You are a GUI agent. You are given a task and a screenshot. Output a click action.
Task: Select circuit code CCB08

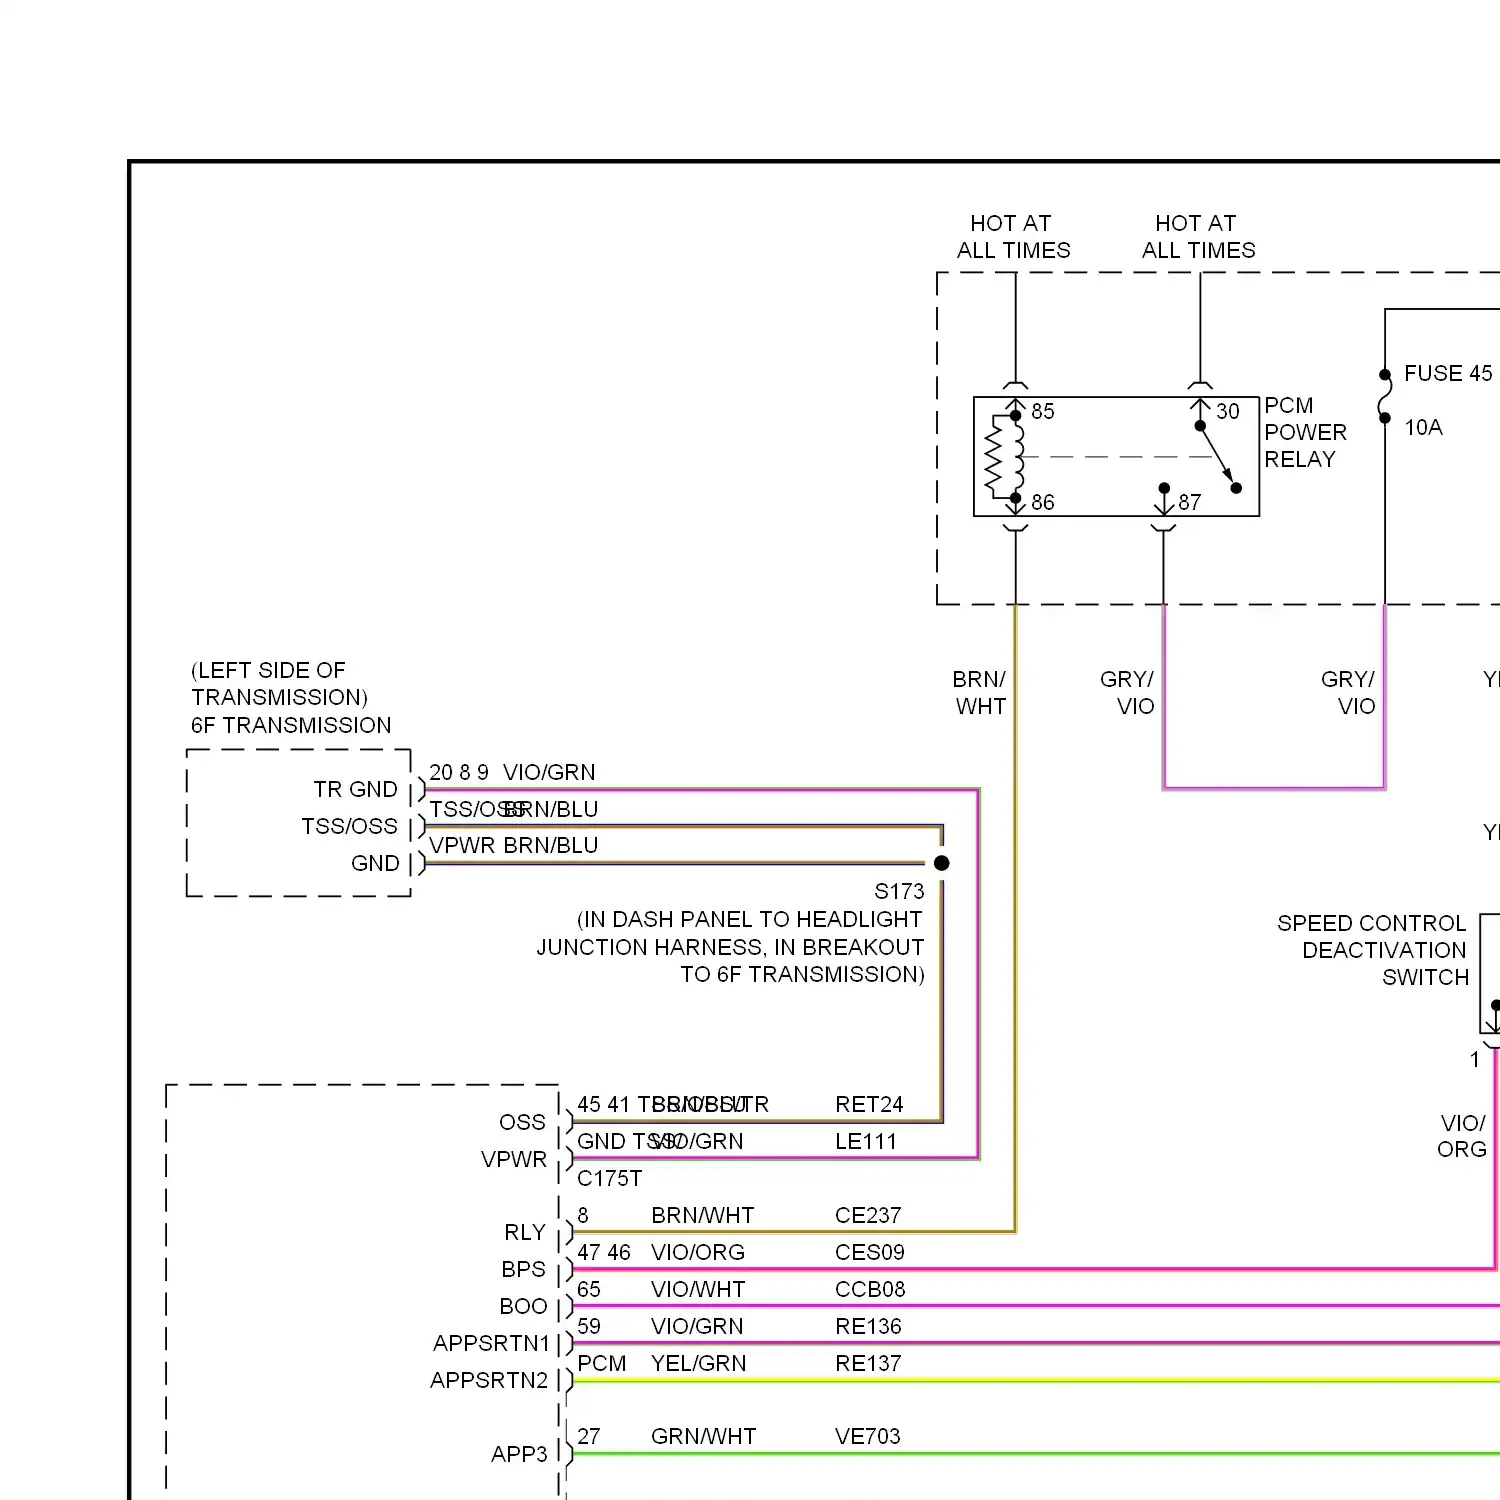click(870, 1289)
